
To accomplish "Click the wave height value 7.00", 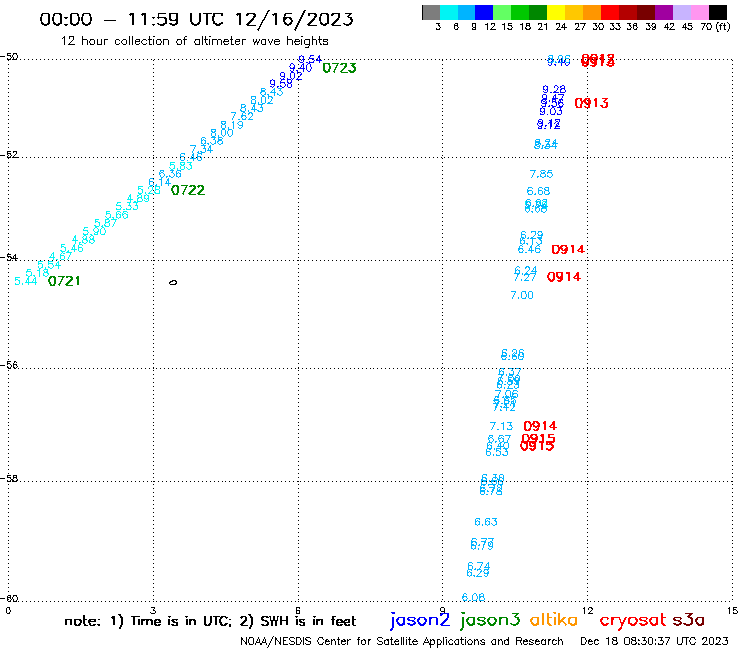I will point(521,295).
